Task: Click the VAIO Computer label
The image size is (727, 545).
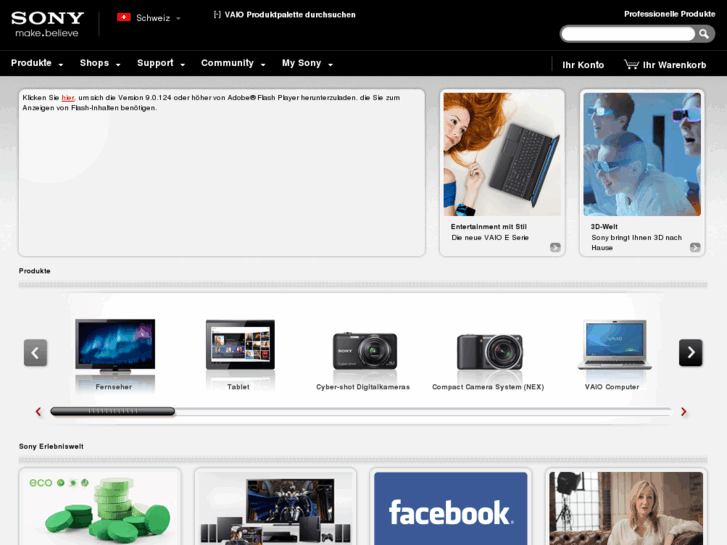Action: coord(612,387)
